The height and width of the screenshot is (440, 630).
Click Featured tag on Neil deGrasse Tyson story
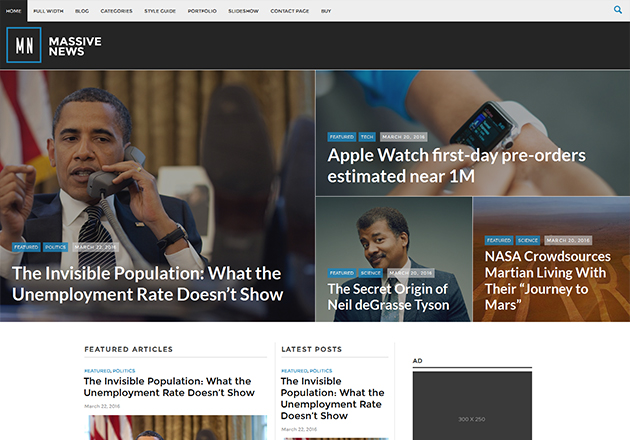[342, 273]
